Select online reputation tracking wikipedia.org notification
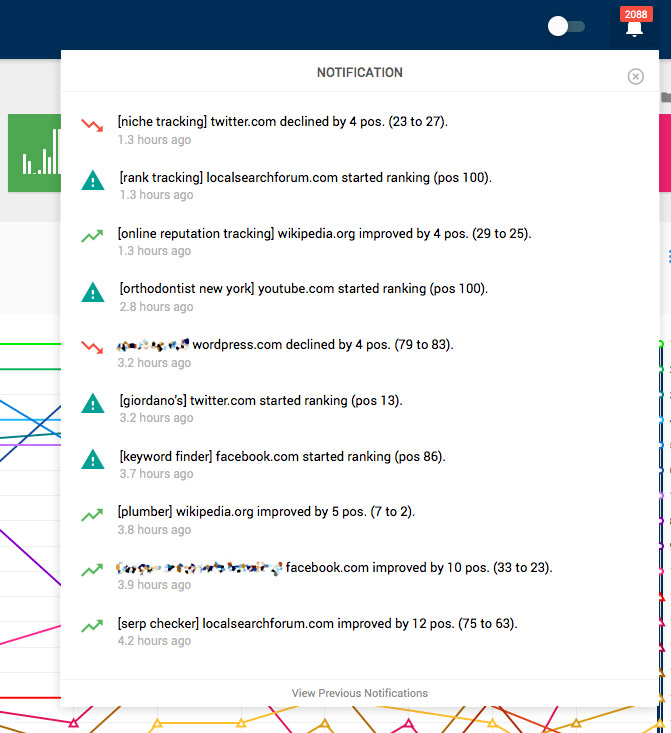Screen dimensions: 671x733 pos(324,234)
